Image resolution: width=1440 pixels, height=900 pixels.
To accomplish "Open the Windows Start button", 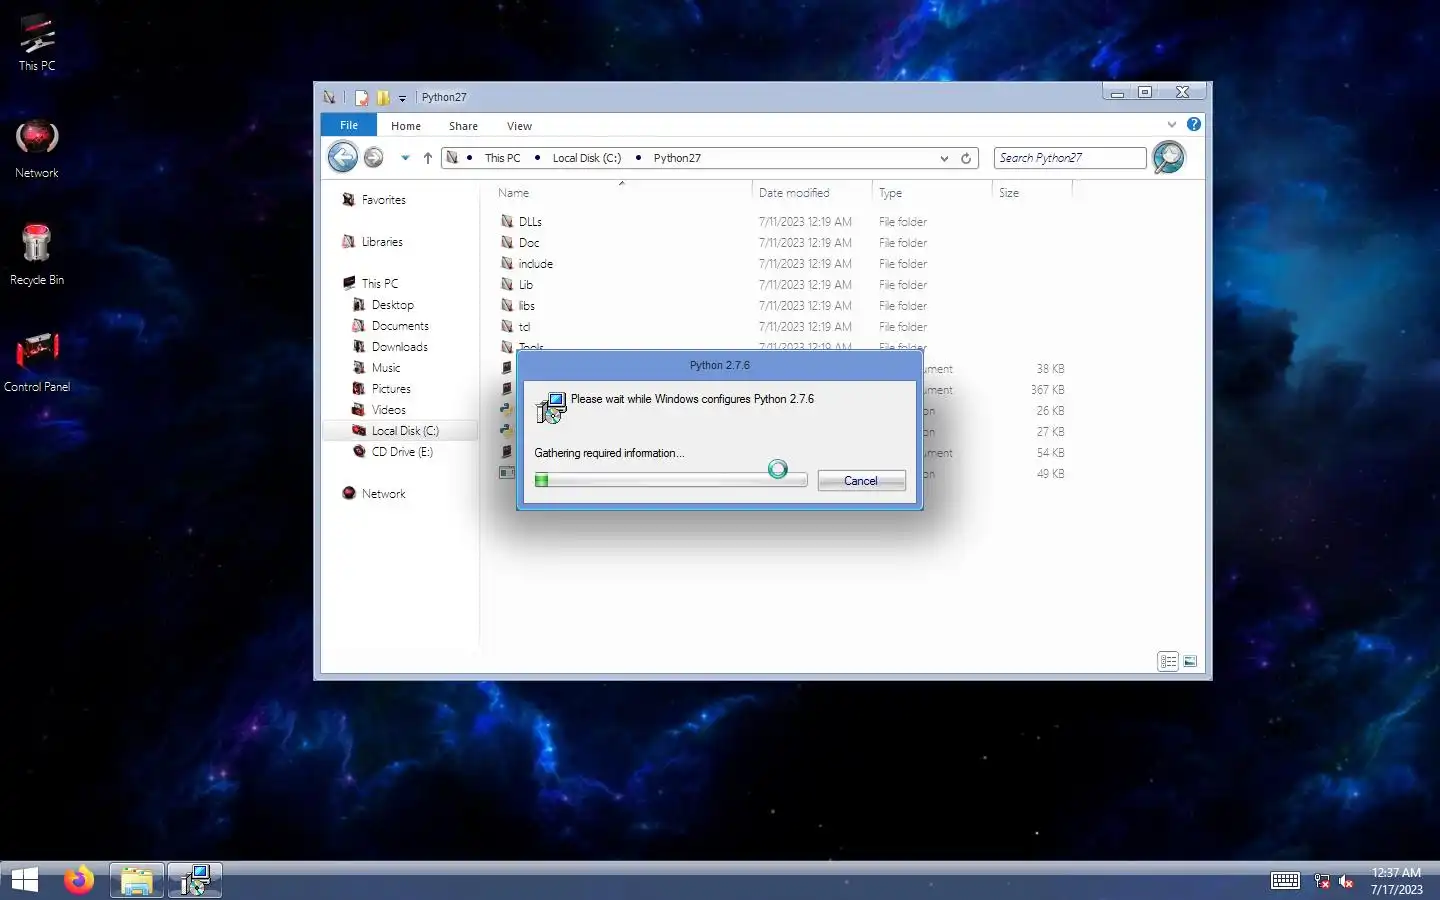I will point(24,880).
